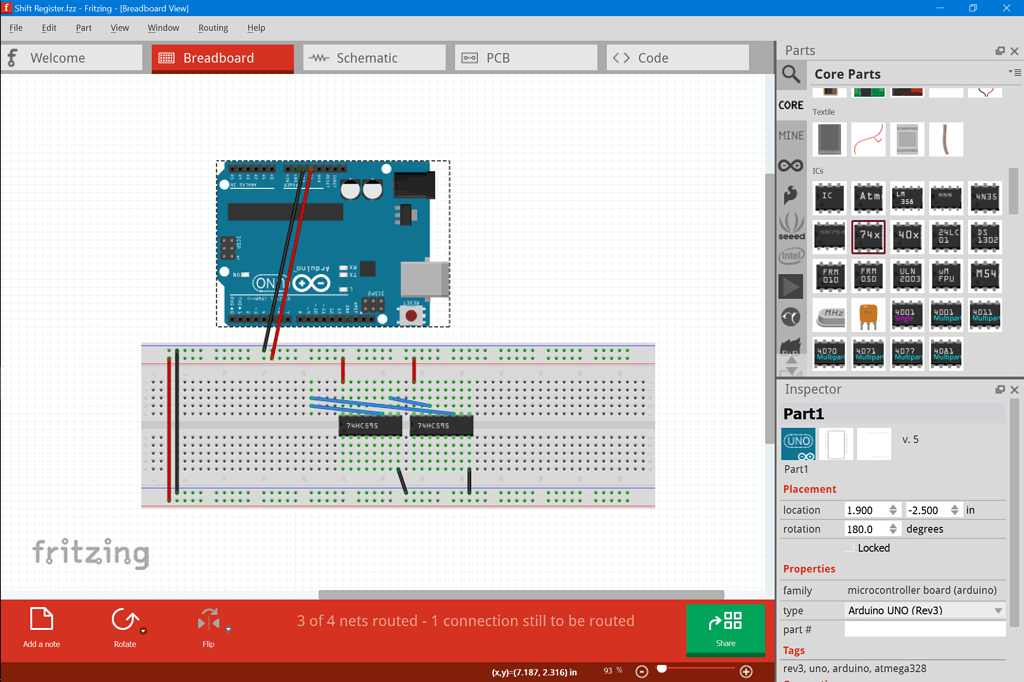Screen dimensions: 1024x682
Task: Open the parts search with the magnifier icon
Action: click(x=791, y=73)
